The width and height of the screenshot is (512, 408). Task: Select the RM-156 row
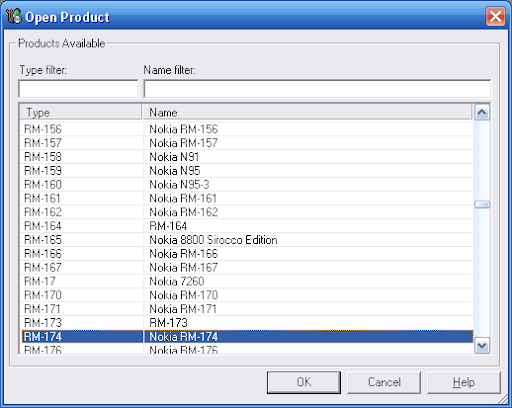(x=247, y=129)
